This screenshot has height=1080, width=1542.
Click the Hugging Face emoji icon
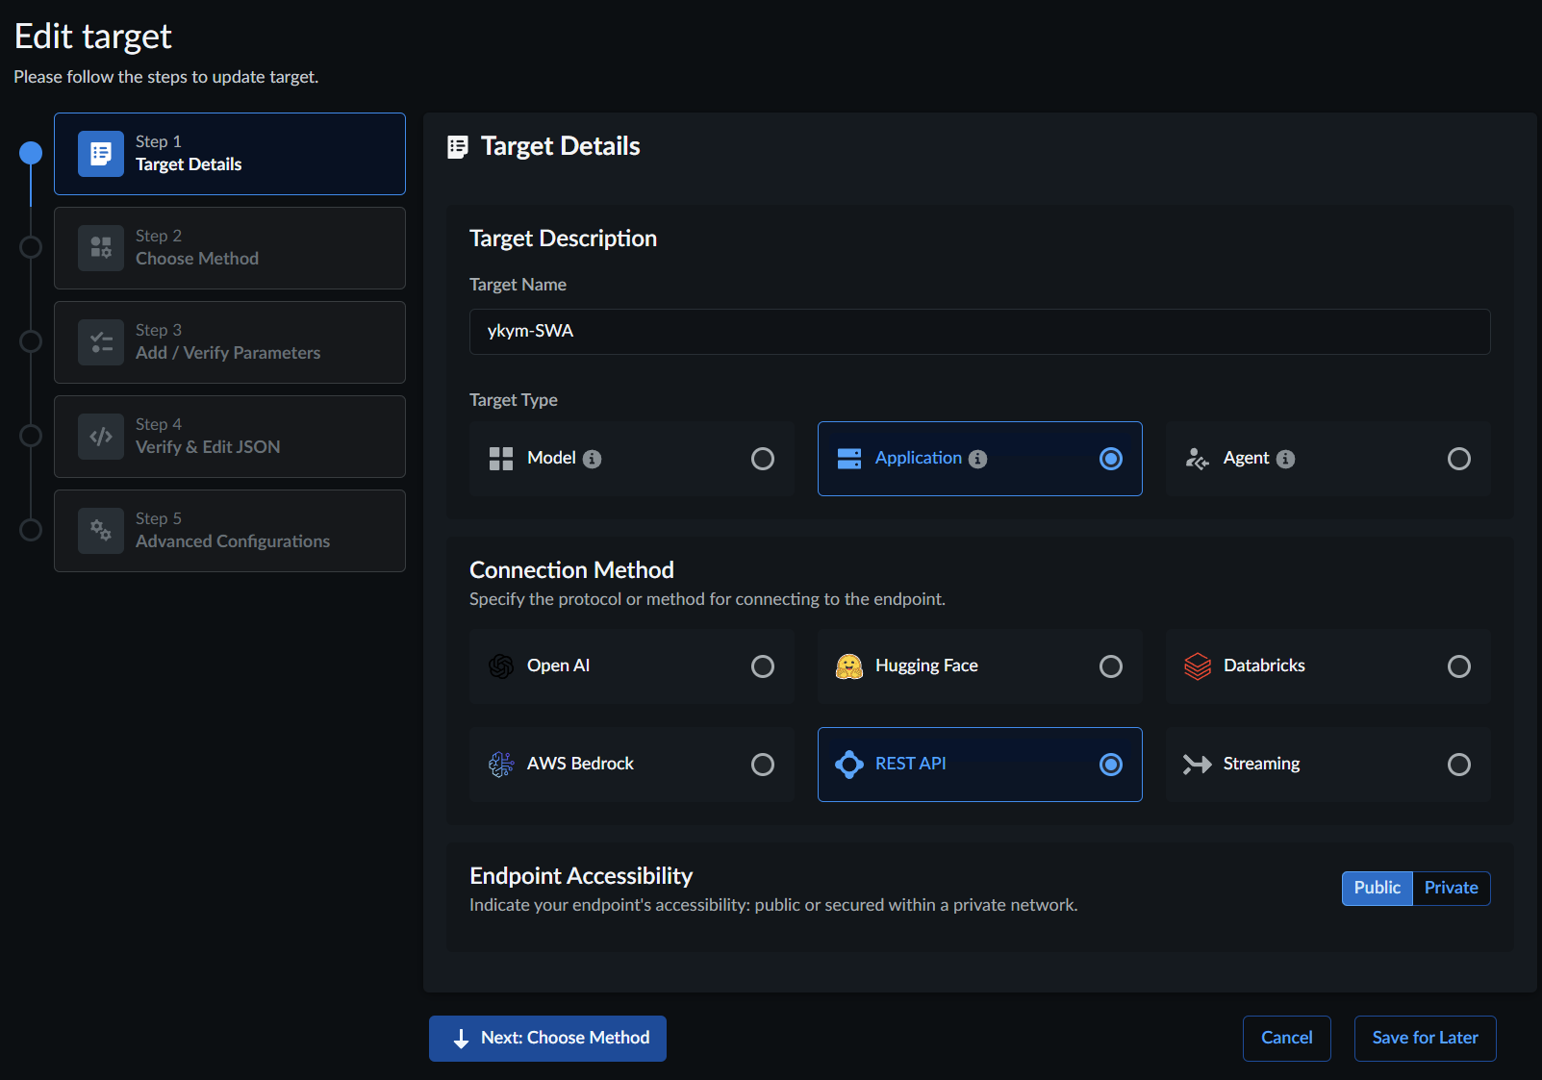coord(849,666)
